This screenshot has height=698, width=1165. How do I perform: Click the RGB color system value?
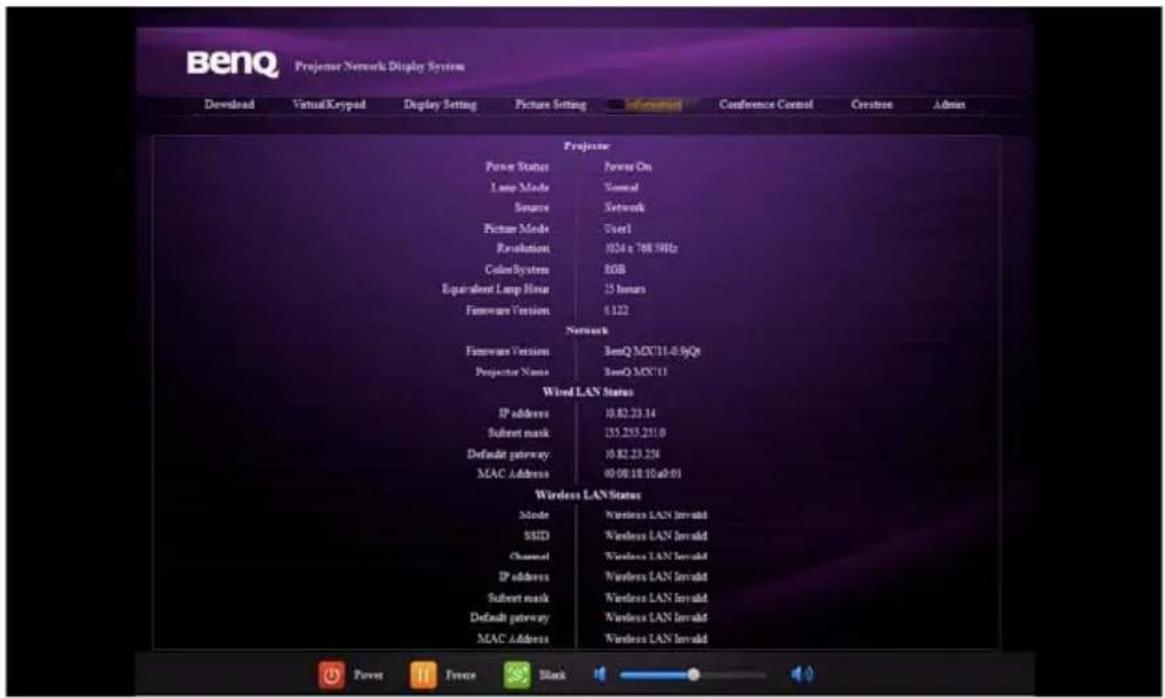click(x=614, y=269)
